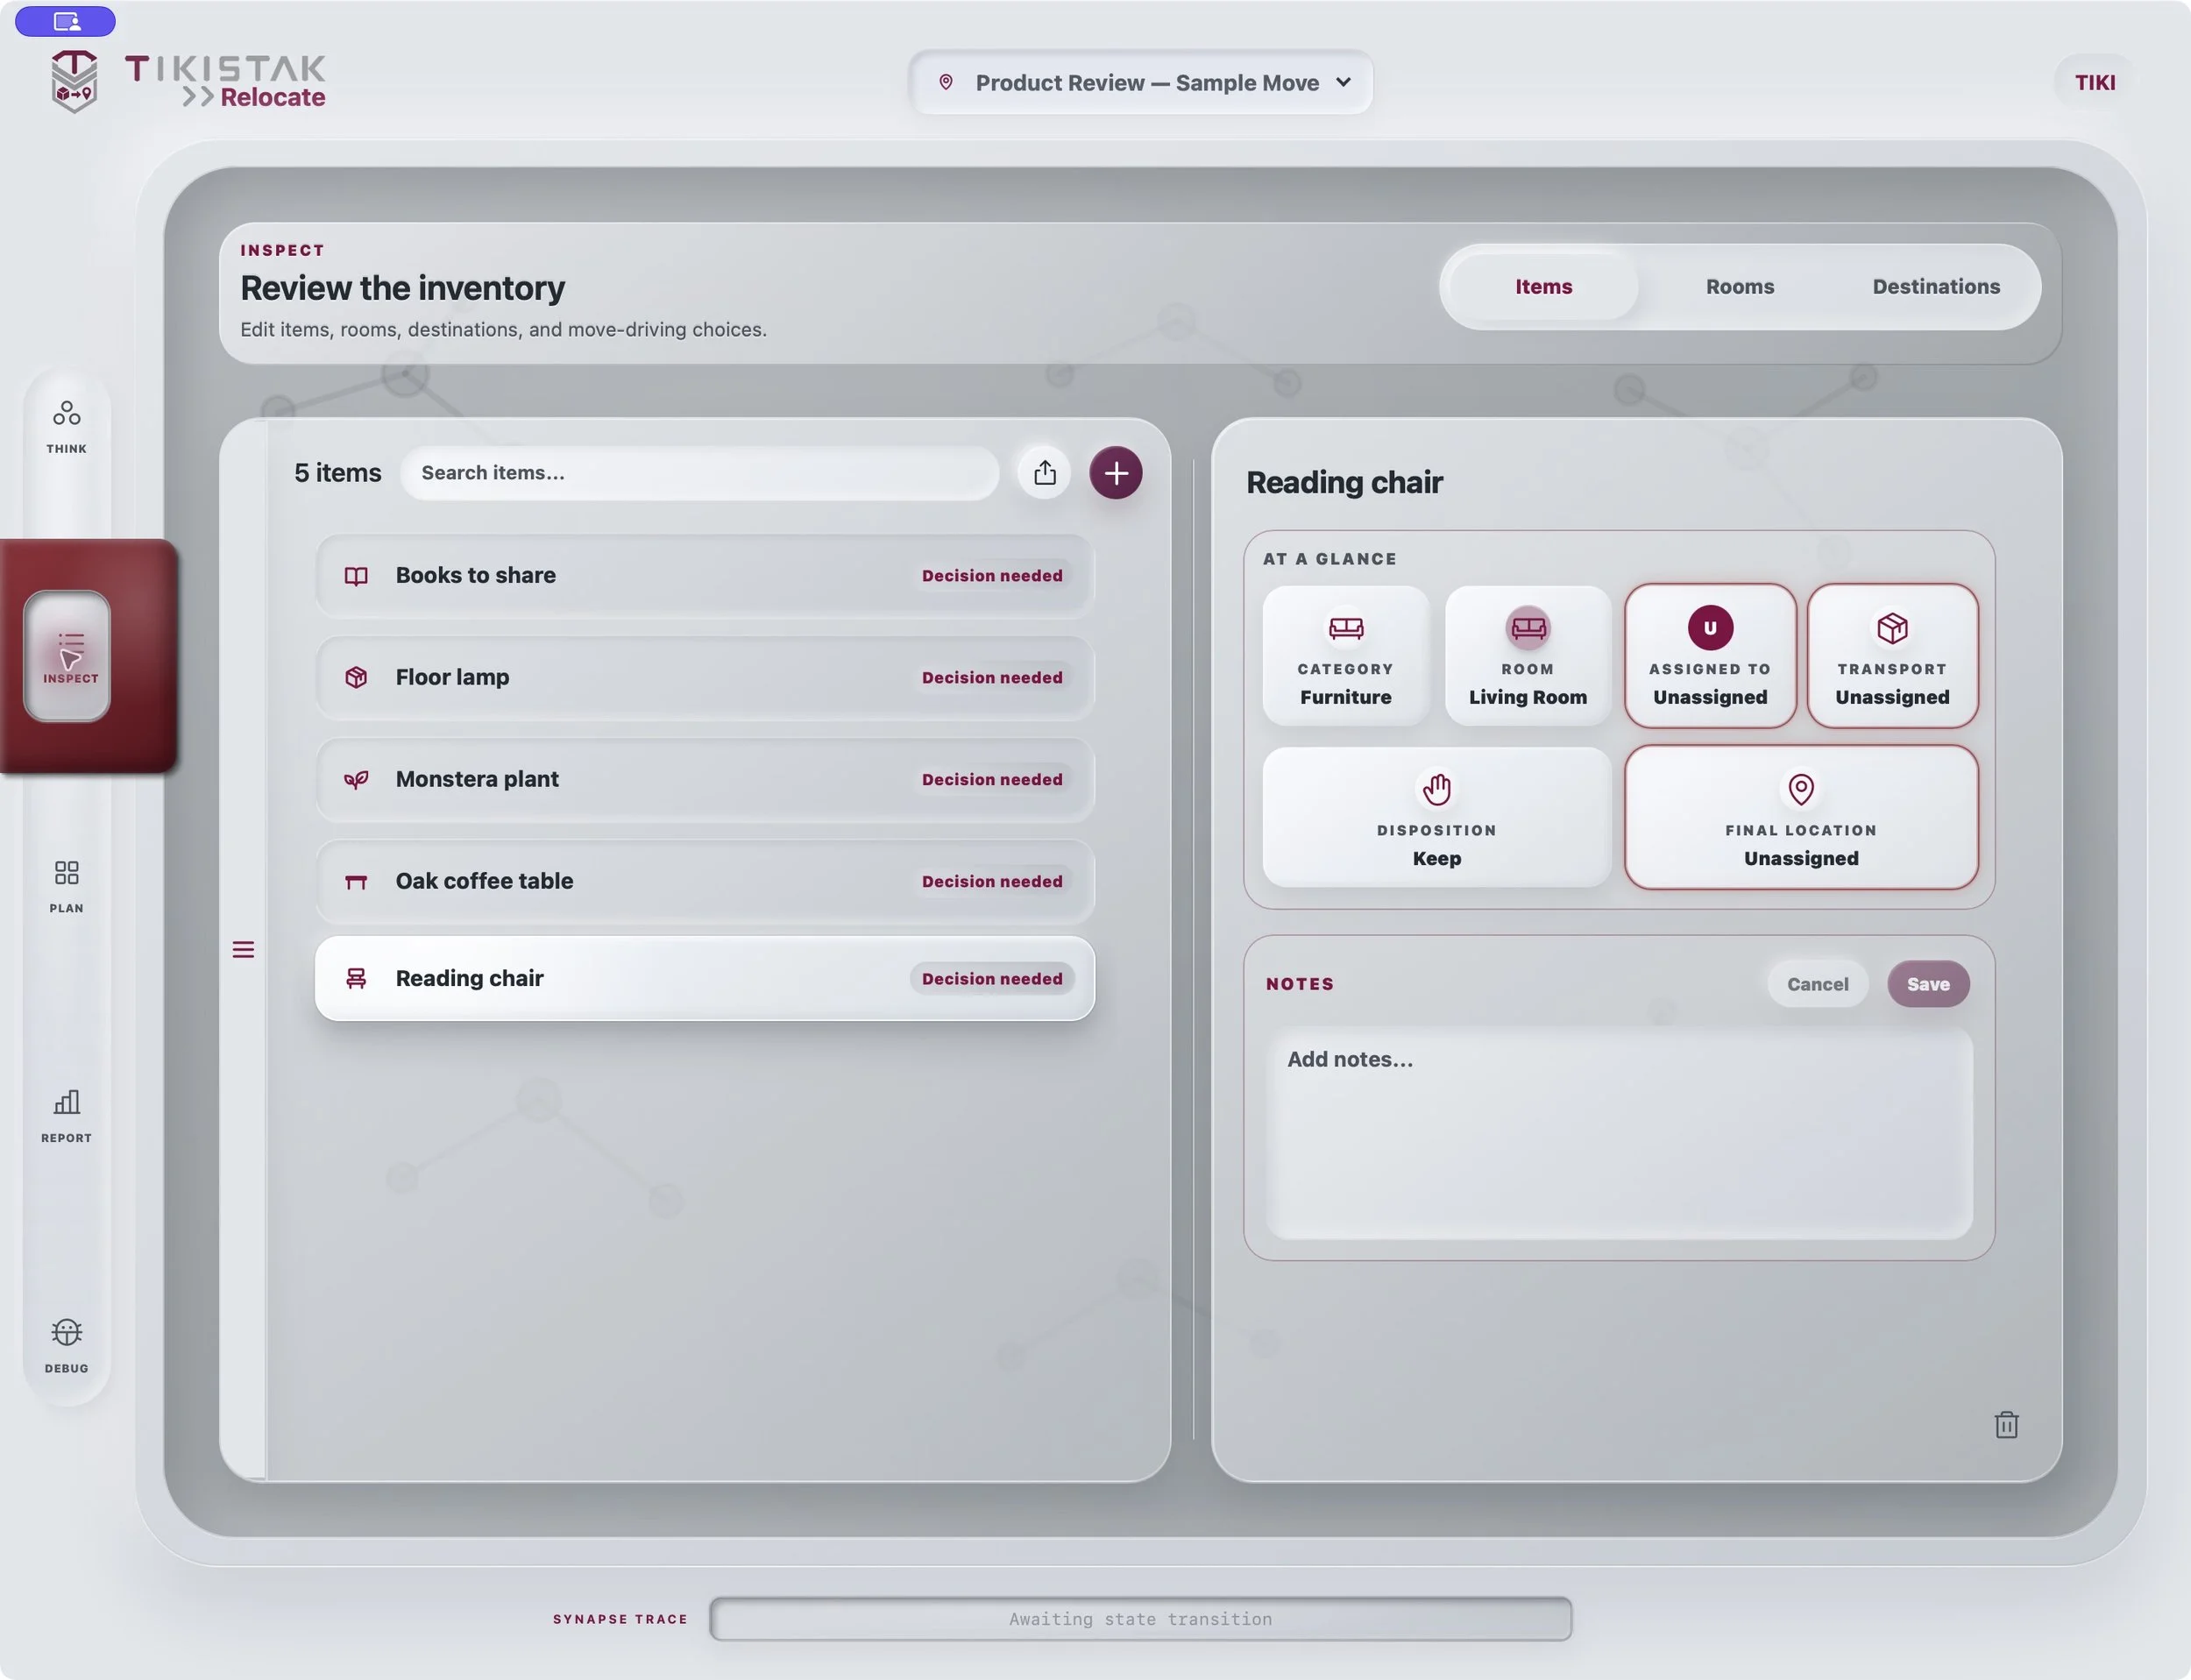Delete Reading chair with trash icon
The height and width of the screenshot is (1680, 2191).
2006,1425
